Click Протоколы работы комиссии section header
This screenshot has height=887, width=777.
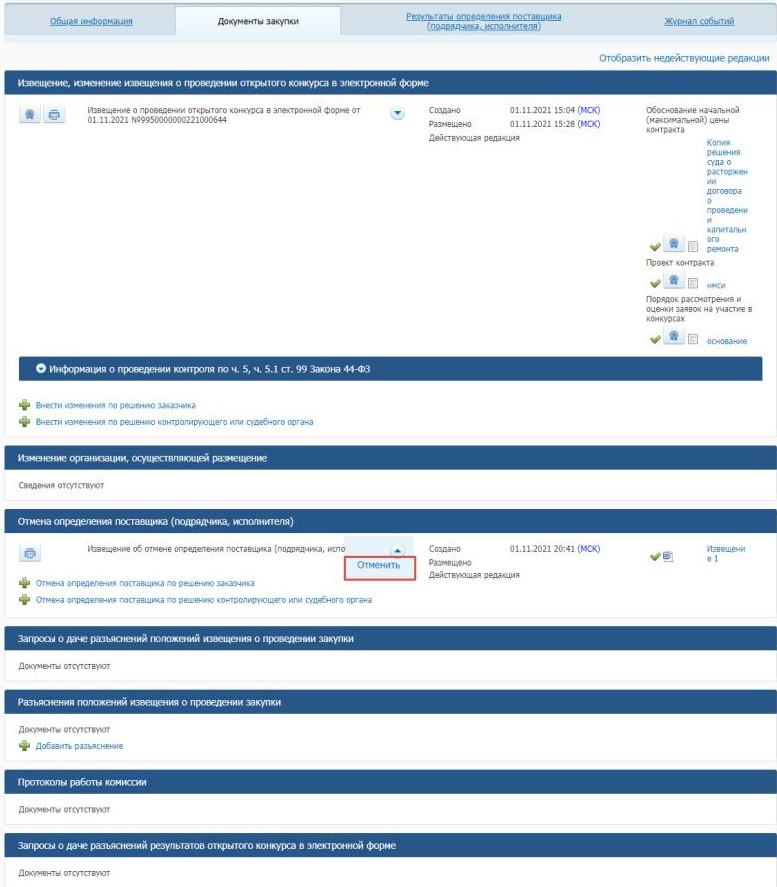pyautogui.click(x=390, y=782)
